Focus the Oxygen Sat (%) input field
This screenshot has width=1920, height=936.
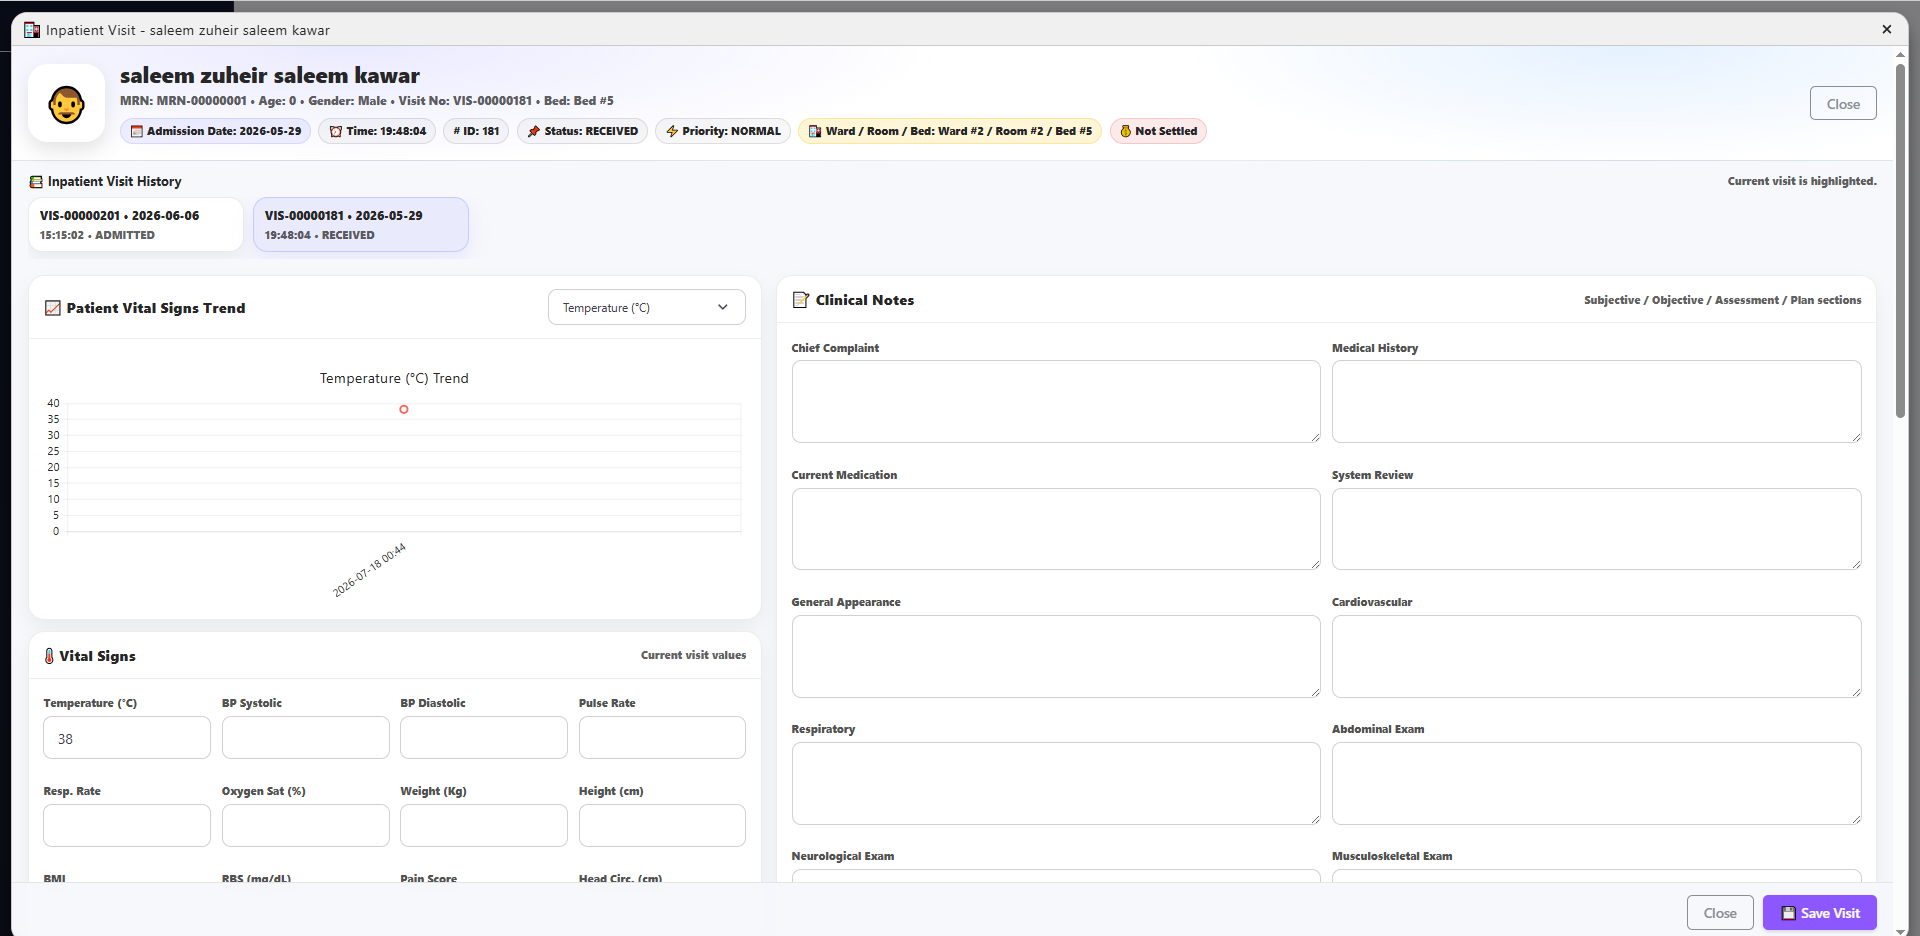(306, 826)
